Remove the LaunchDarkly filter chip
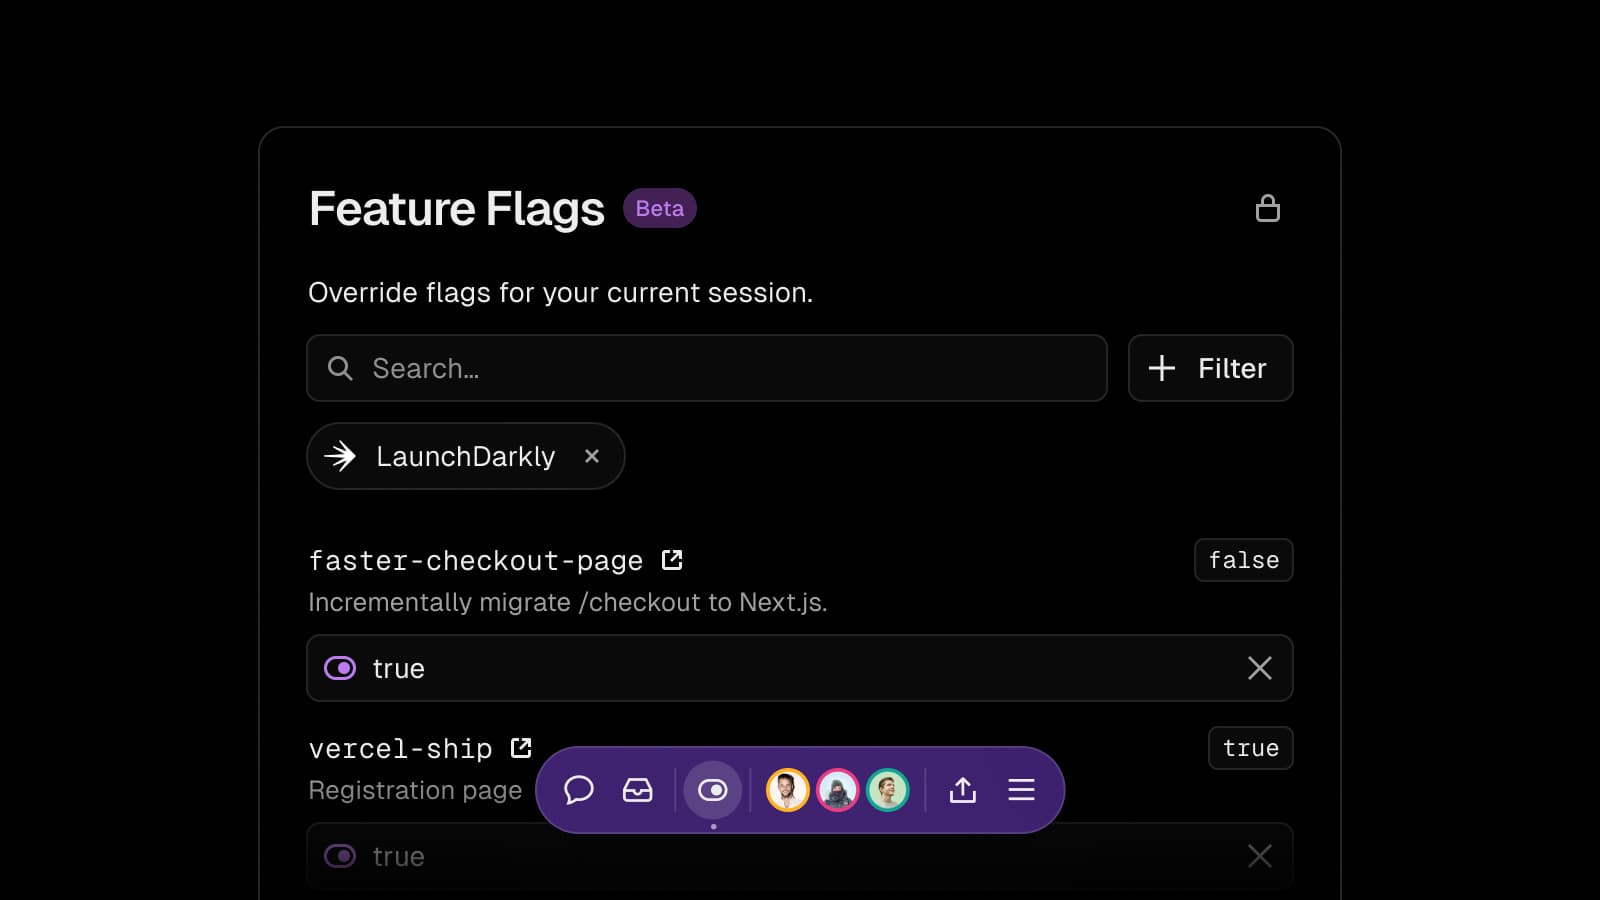The image size is (1600, 900). (x=592, y=456)
